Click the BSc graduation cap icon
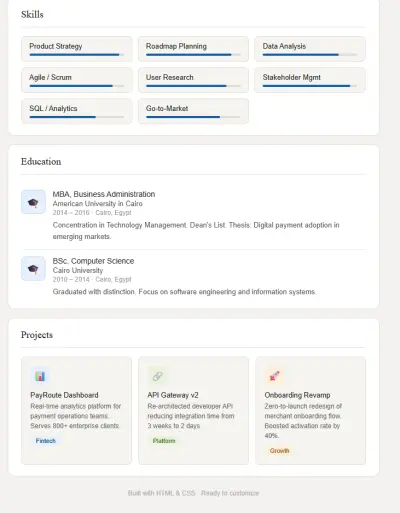Image resolution: width=400 pixels, height=513 pixels. click(x=33, y=268)
